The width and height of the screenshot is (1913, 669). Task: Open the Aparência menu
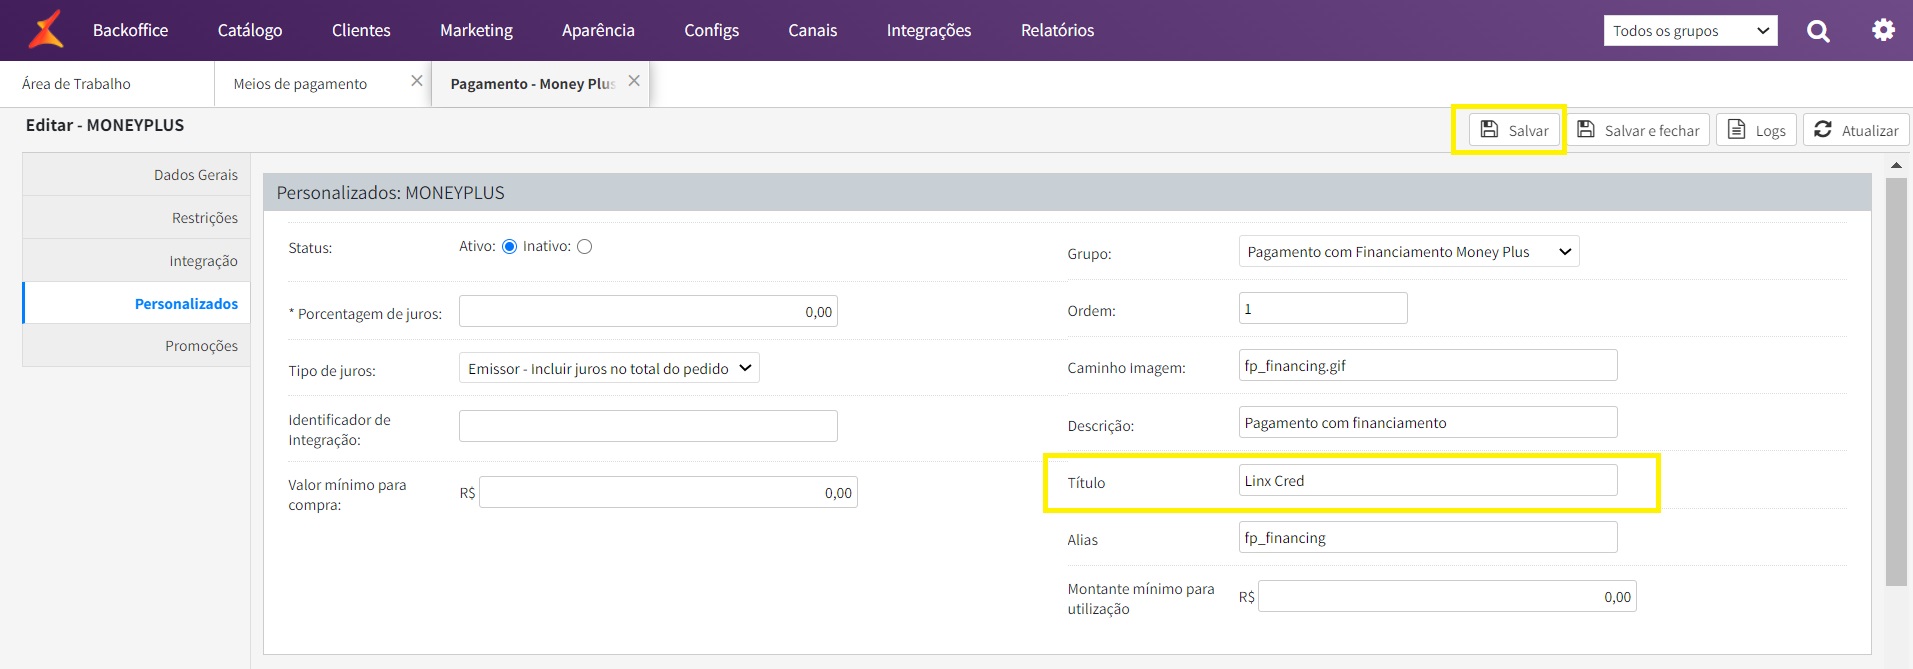598,30
